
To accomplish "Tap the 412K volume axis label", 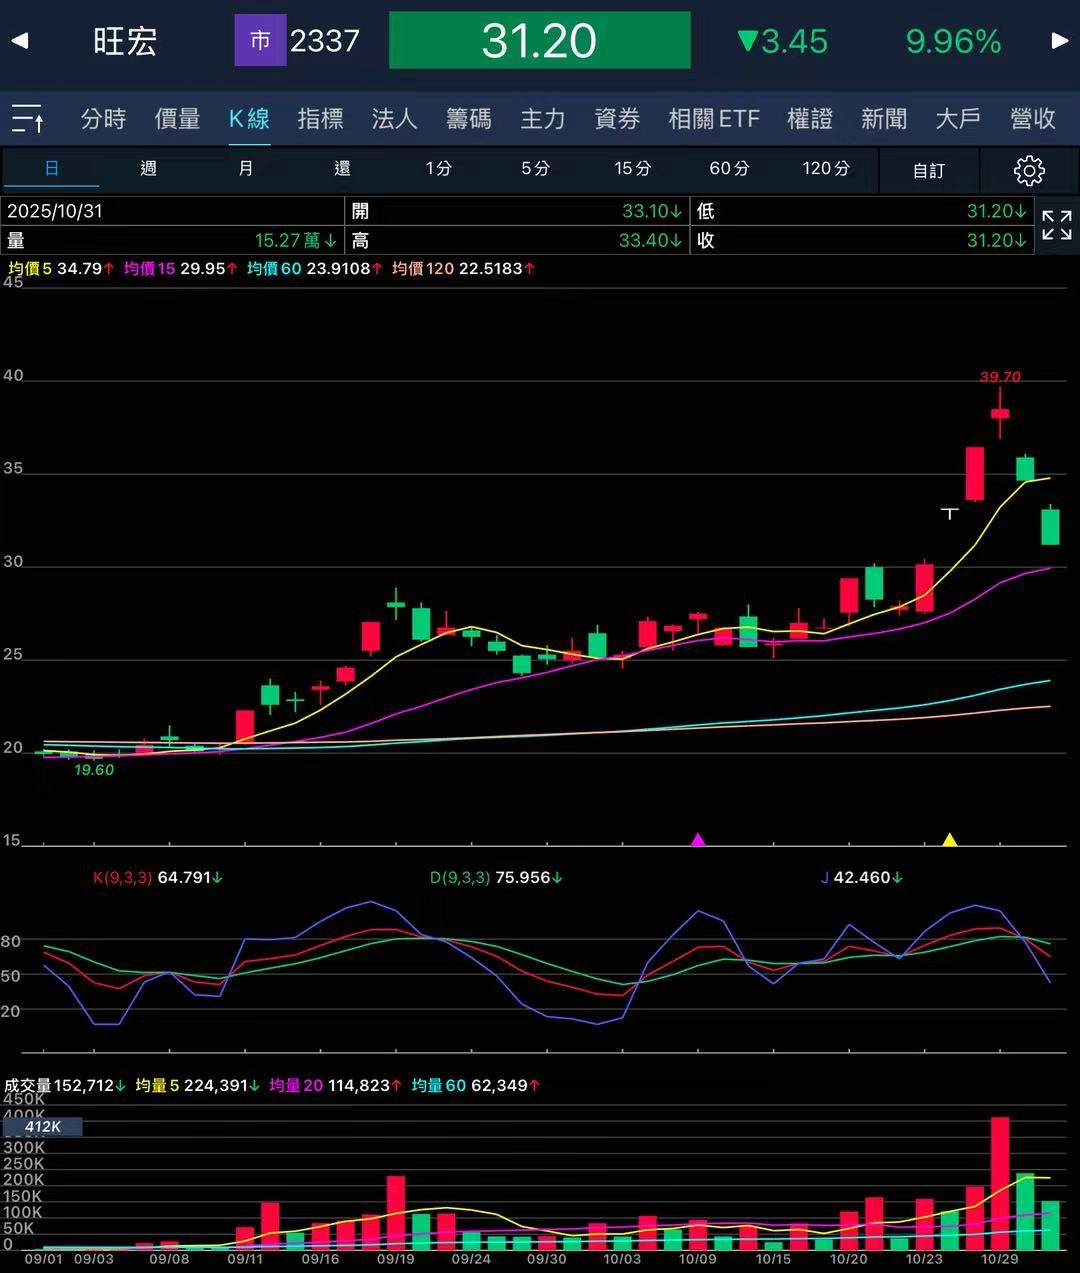I will [43, 1126].
